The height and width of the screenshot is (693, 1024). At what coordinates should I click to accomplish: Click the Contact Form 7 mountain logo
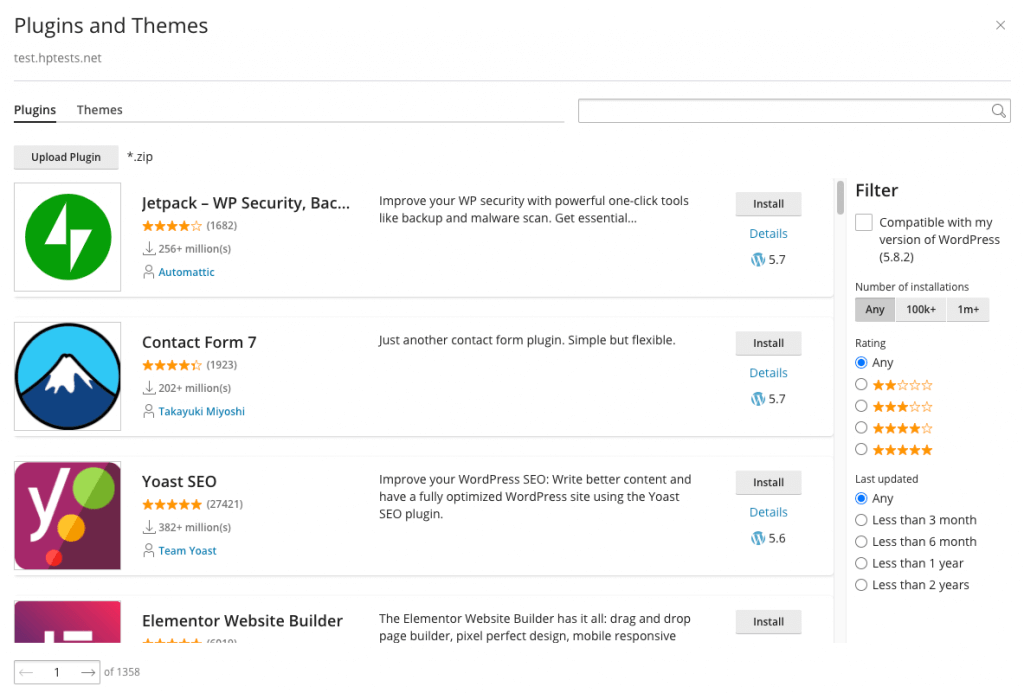click(68, 376)
